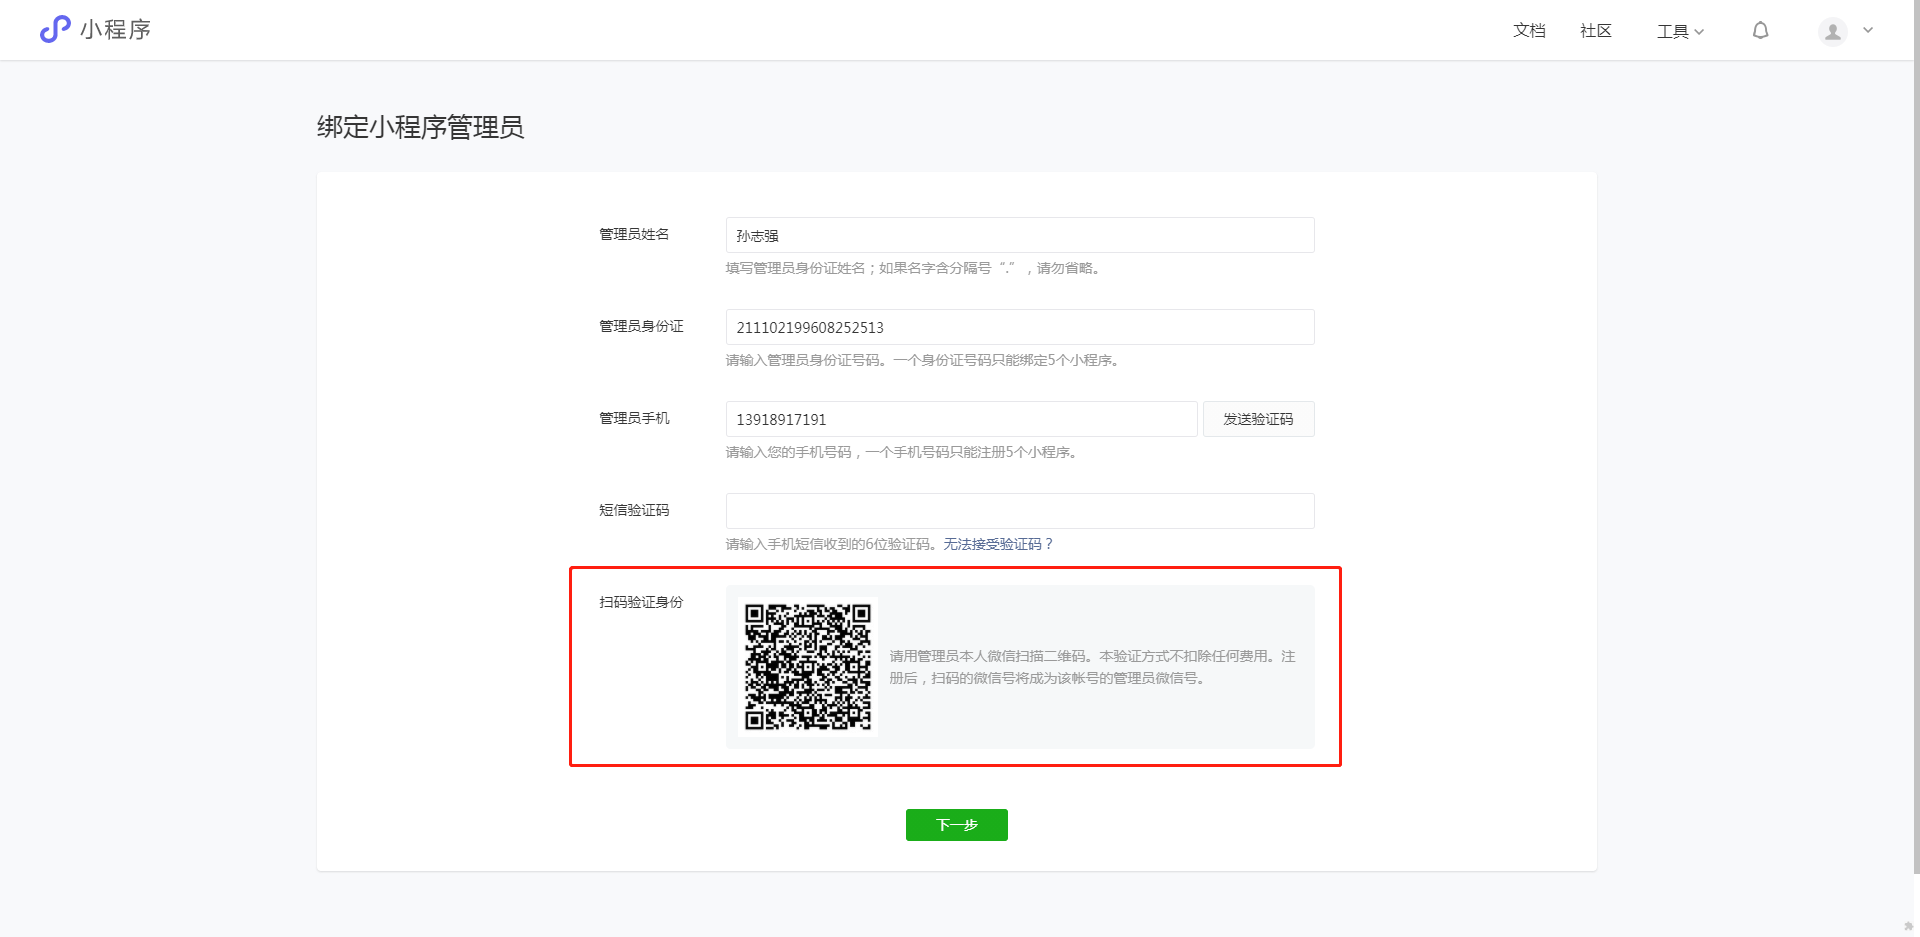Click hint about 手机号码只能注册5个小程序
The width and height of the screenshot is (1920, 937).
(901, 452)
